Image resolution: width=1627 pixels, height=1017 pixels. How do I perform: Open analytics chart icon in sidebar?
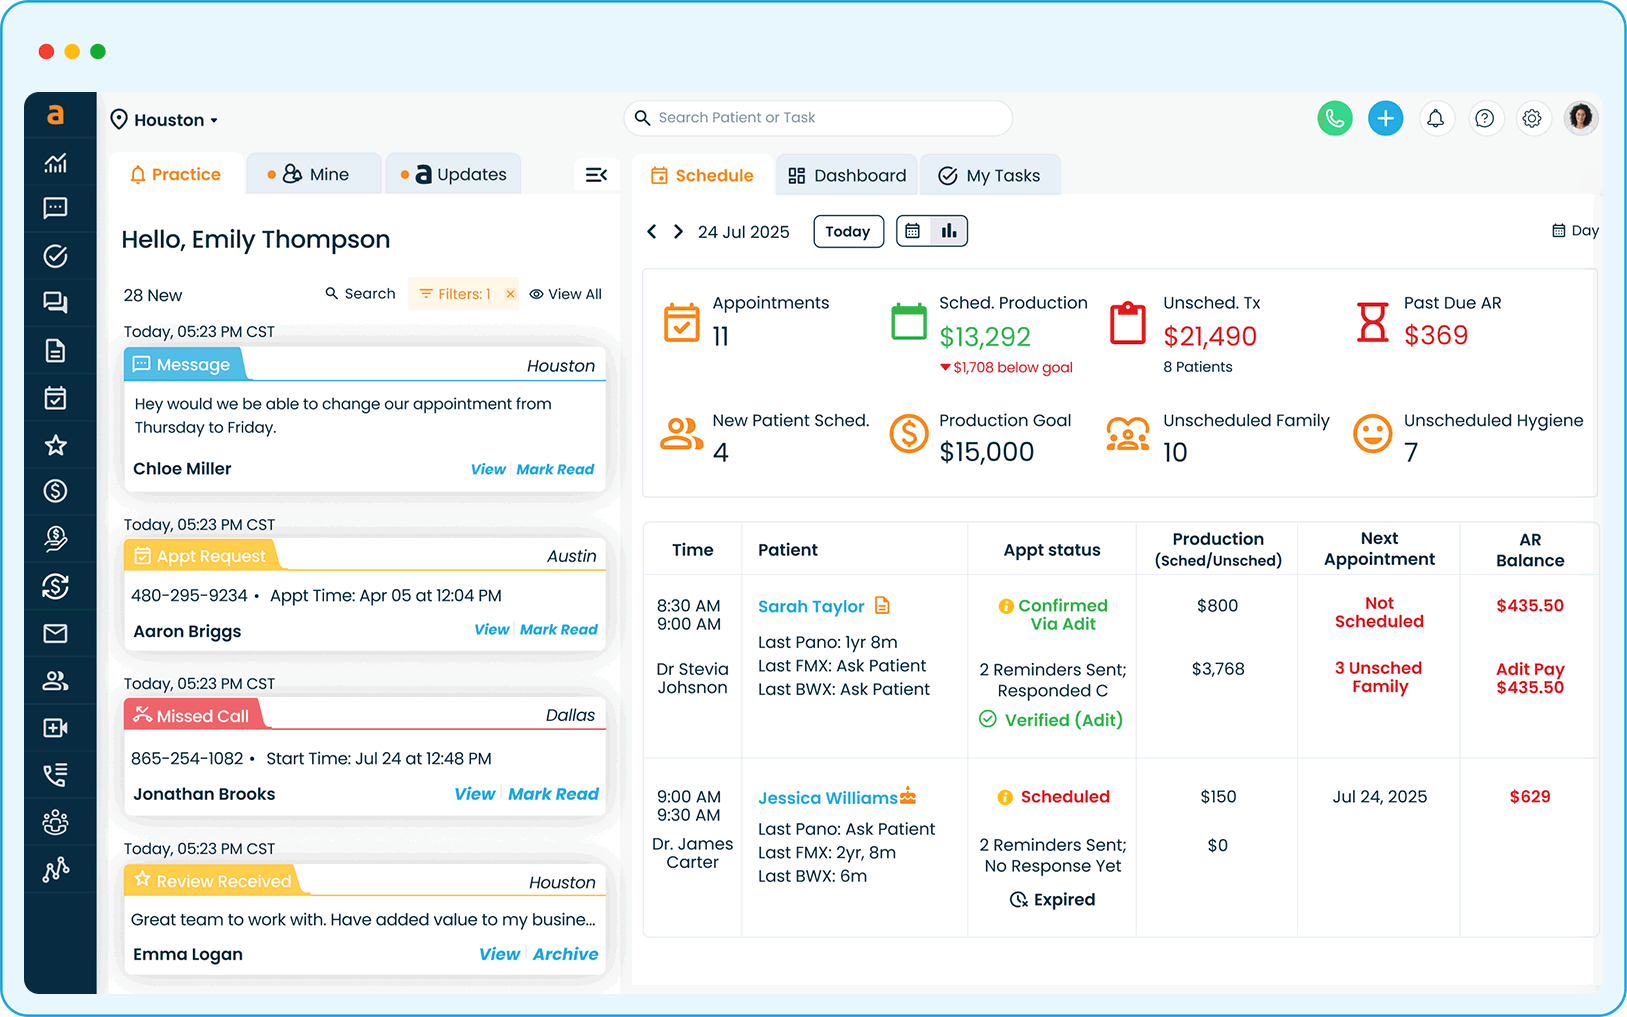click(x=56, y=163)
